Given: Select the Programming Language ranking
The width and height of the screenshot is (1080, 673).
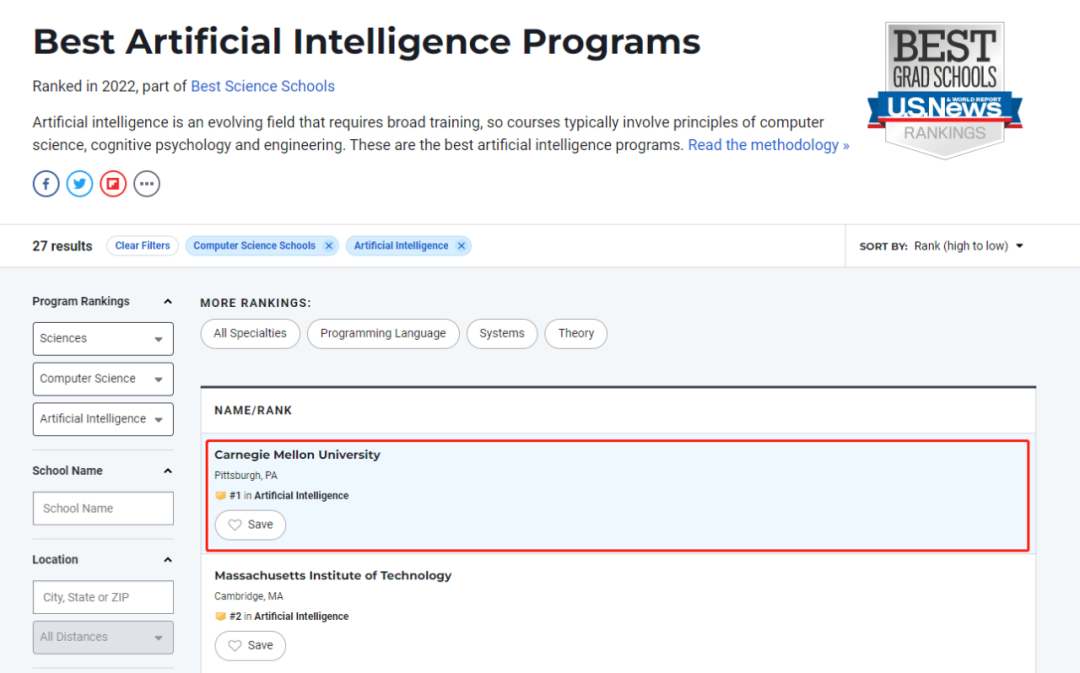Looking at the screenshot, I should [x=383, y=333].
